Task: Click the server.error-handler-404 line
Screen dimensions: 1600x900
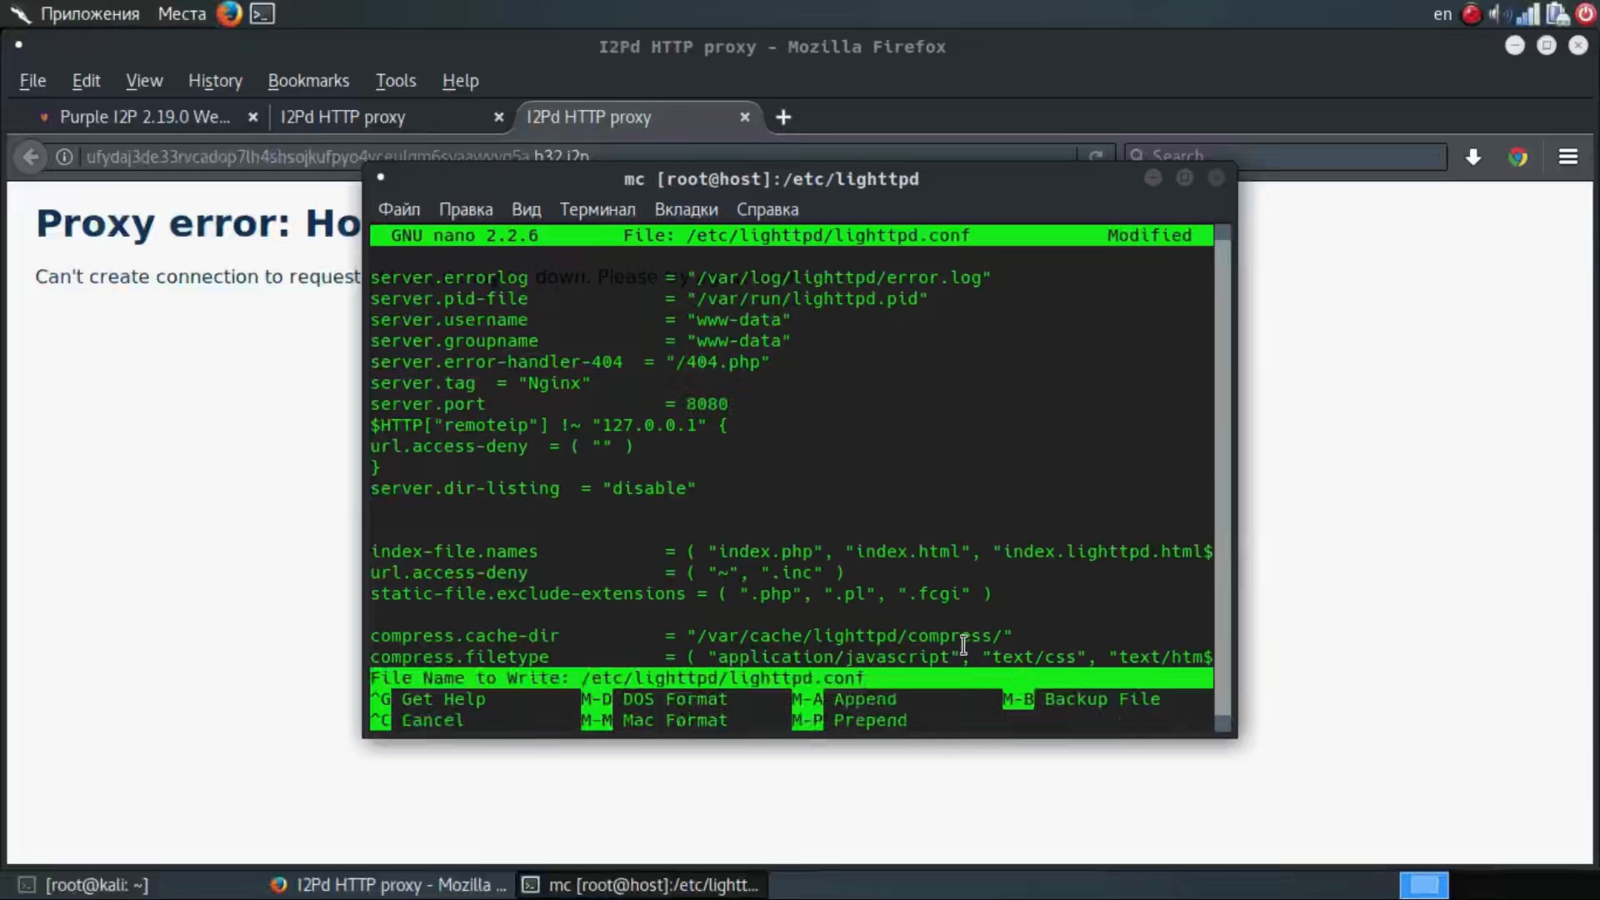Action: click(x=570, y=362)
